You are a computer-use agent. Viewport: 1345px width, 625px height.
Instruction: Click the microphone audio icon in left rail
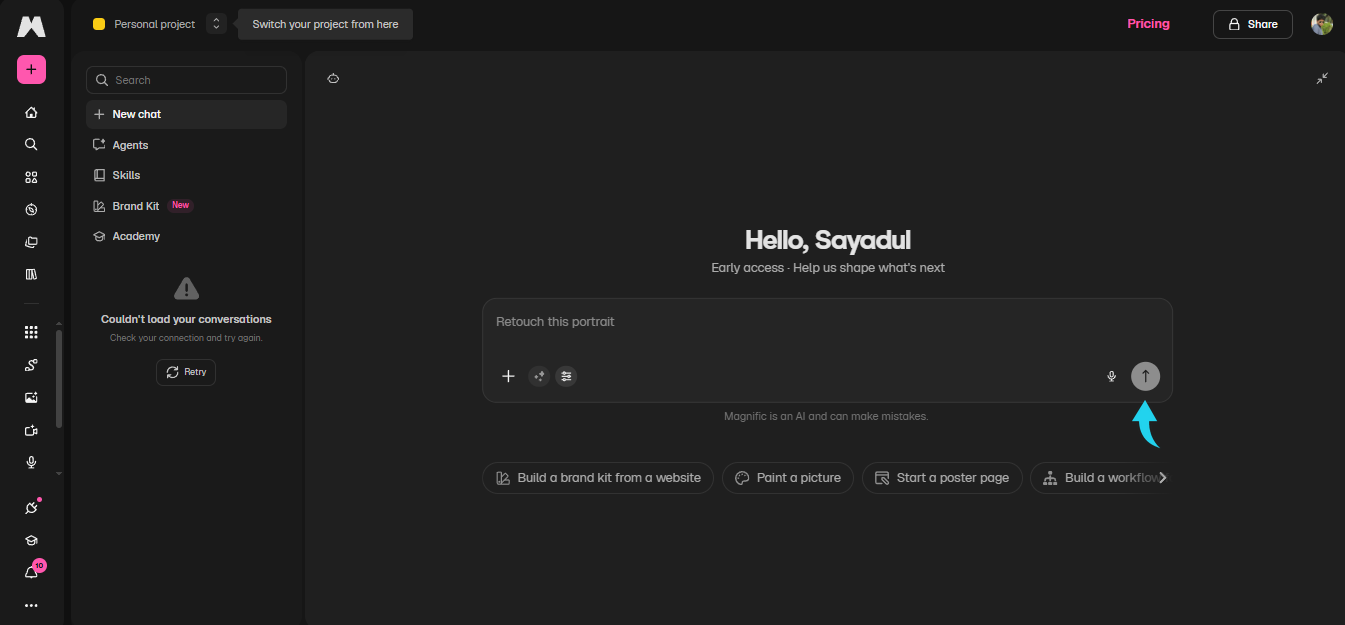[31, 462]
